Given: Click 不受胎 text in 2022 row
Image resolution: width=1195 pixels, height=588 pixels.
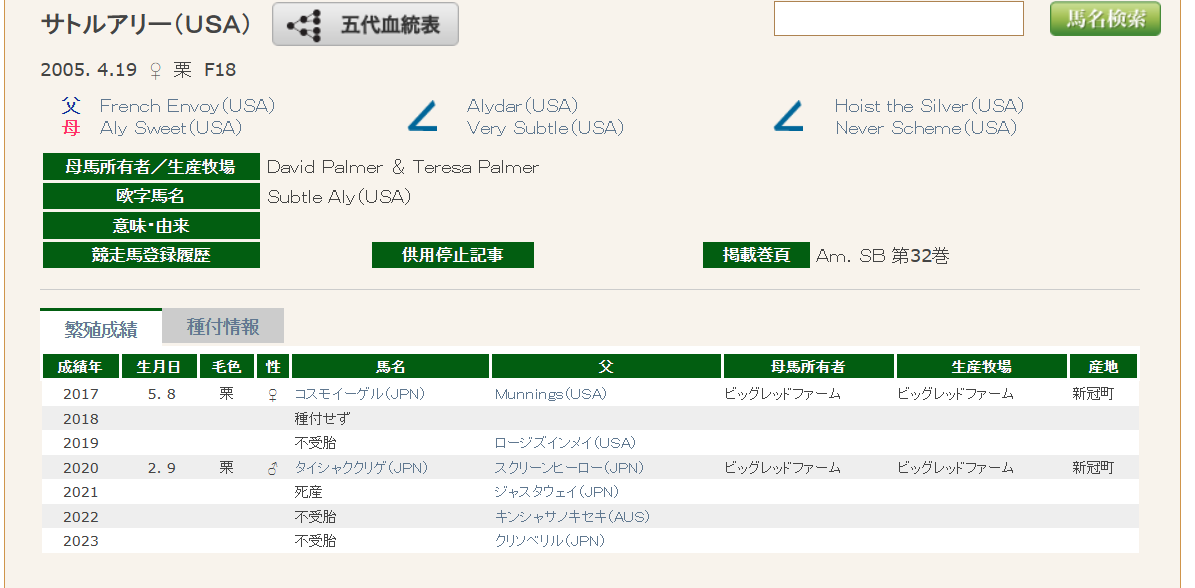Looking at the screenshot, I should click(316, 517).
